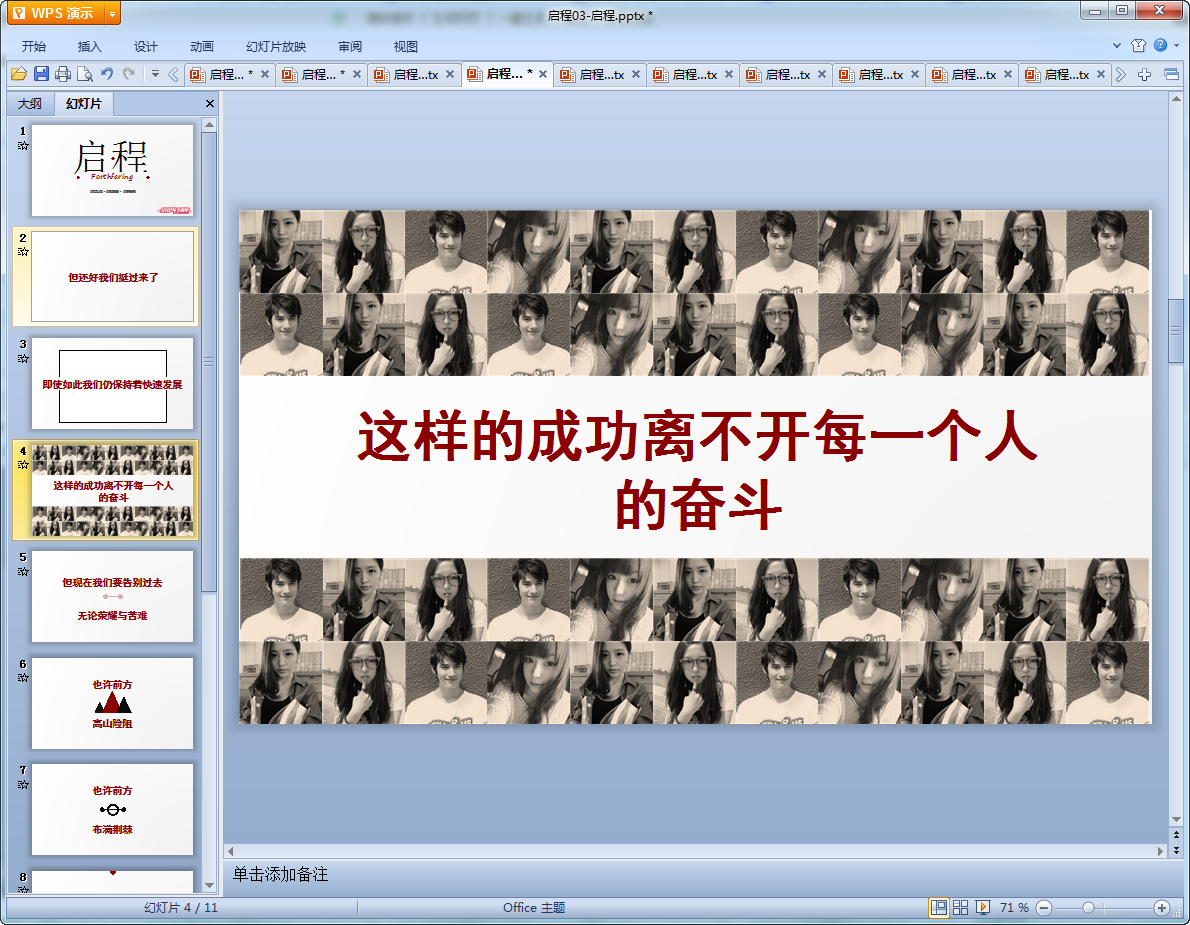This screenshot has width=1190, height=925.
Task: Zoom out with the minus button
Action: click(1044, 908)
